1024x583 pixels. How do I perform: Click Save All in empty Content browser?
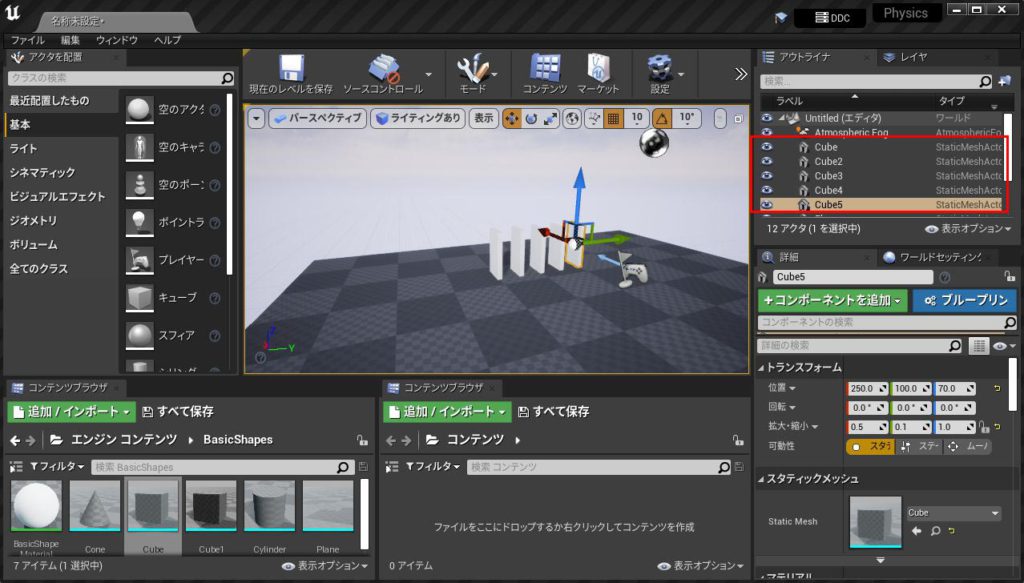click(x=554, y=412)
